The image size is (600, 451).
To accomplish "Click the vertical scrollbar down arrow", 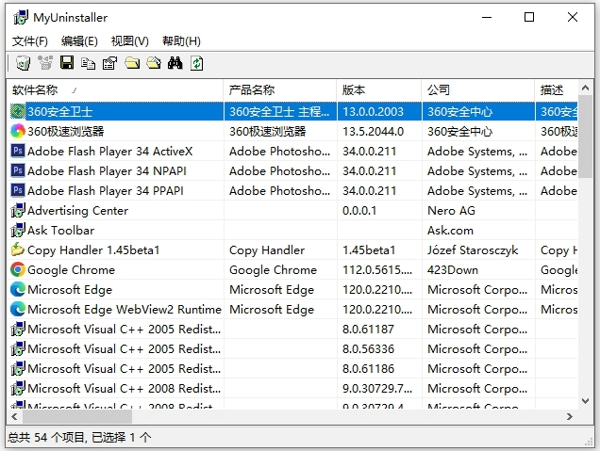I will click(586, 401).
